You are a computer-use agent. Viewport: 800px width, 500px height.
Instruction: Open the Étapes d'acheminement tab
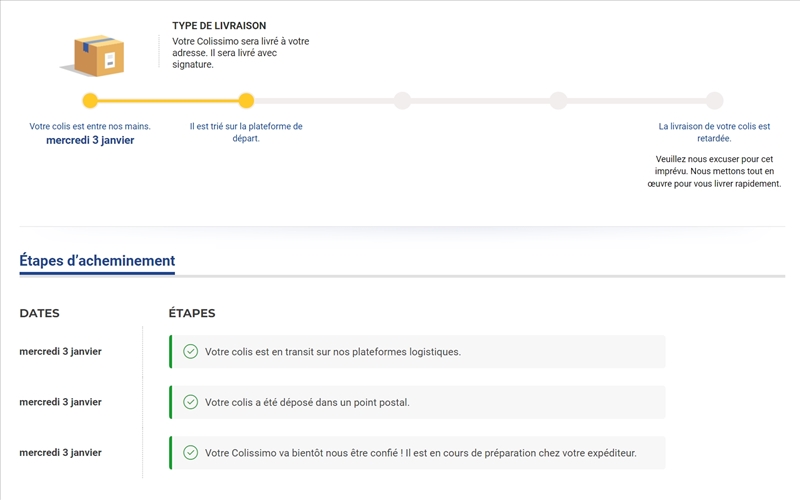tap(97, 261)
